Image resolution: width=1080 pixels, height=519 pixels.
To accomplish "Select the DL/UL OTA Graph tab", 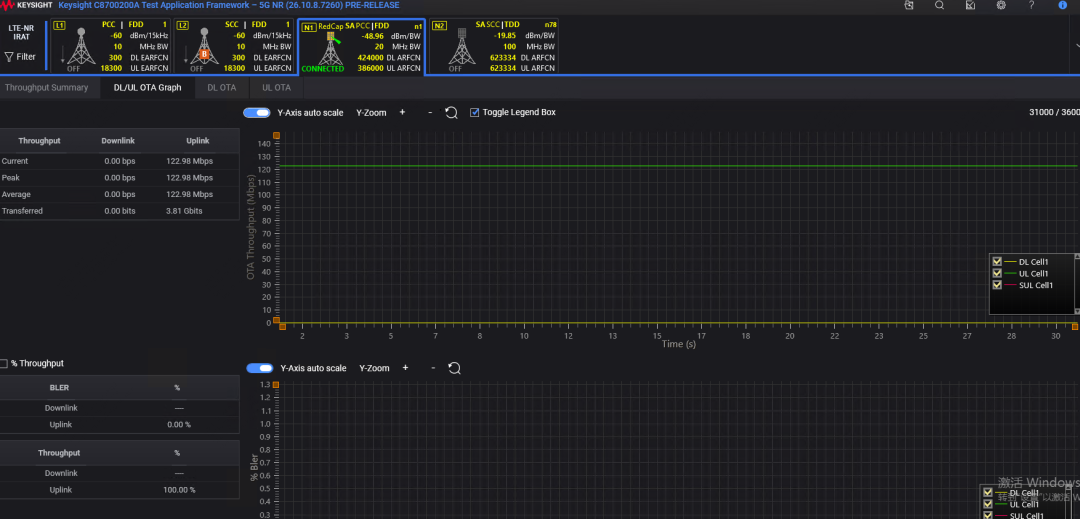I will [147, 87].
